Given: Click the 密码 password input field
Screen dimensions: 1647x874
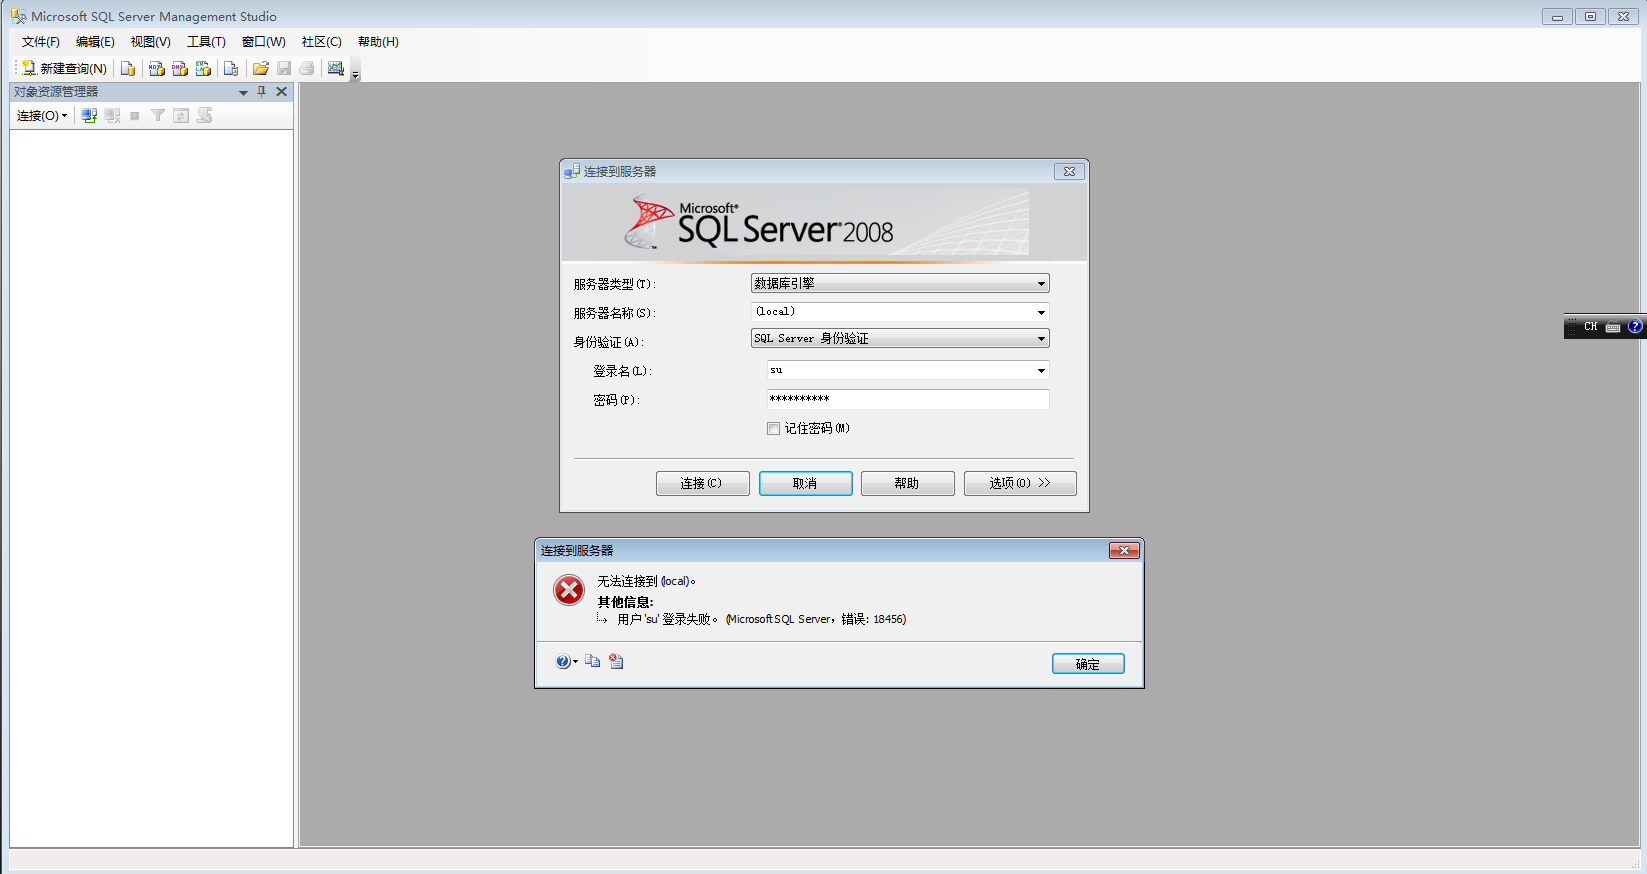Looking at the screenshot, I should 908,399.
